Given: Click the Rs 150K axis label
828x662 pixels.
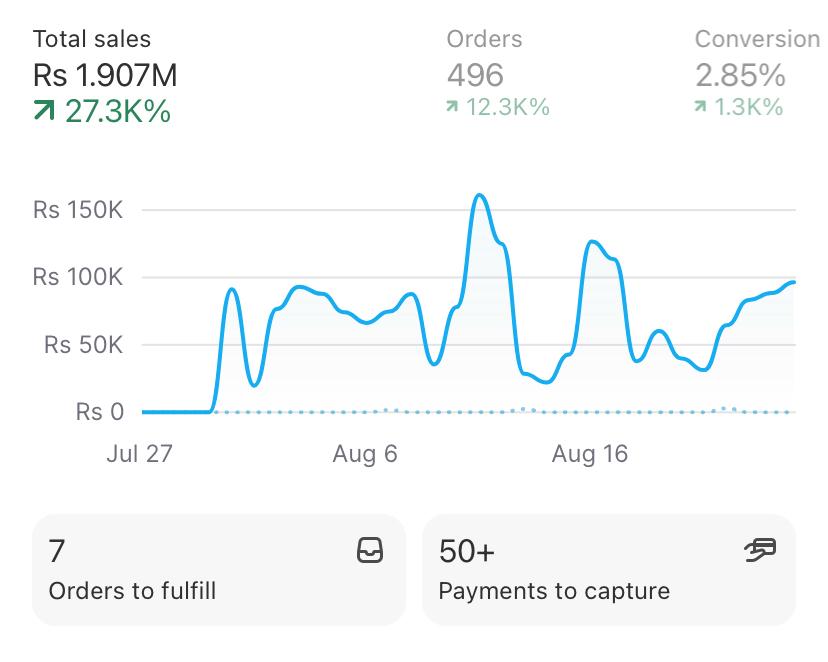Looking at the screenshot, I should [78, 210].
